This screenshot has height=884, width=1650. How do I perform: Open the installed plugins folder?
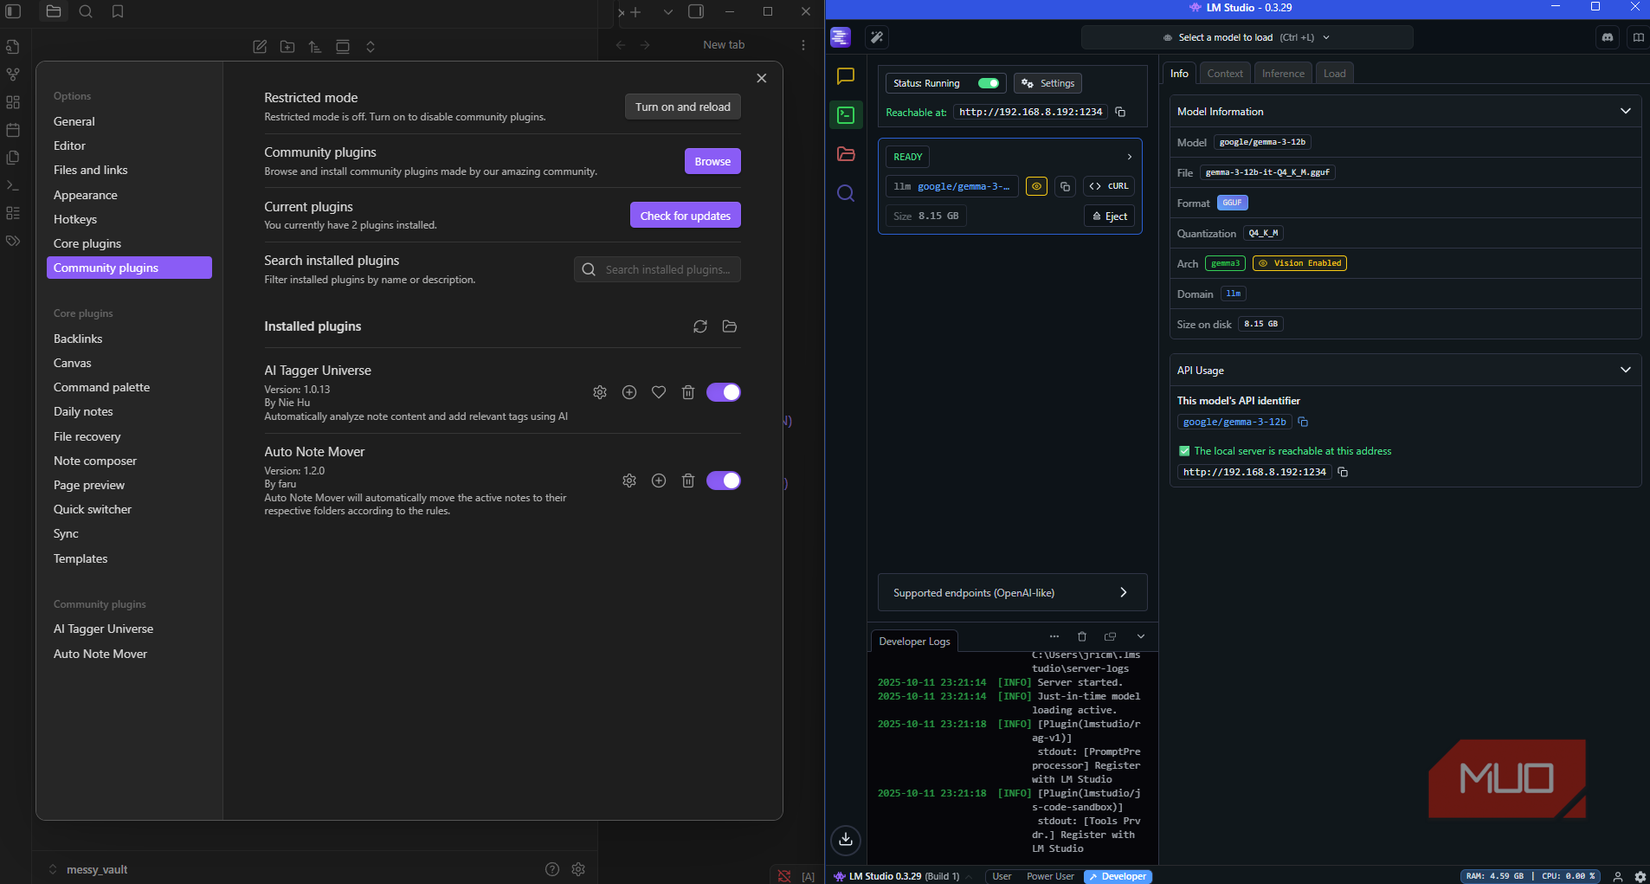coord(730,327)
